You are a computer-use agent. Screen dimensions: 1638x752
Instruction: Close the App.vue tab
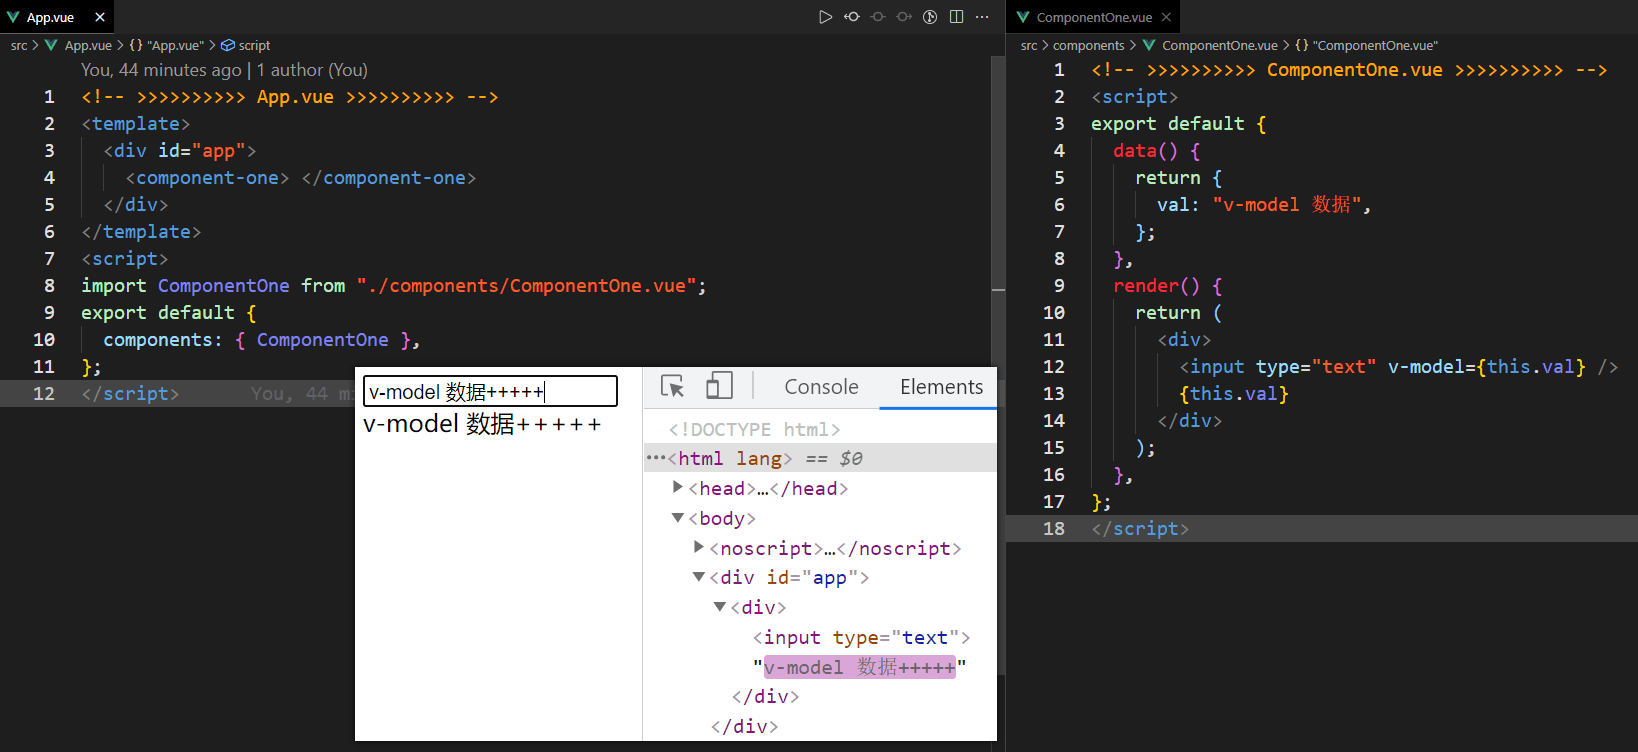[100, 17]
